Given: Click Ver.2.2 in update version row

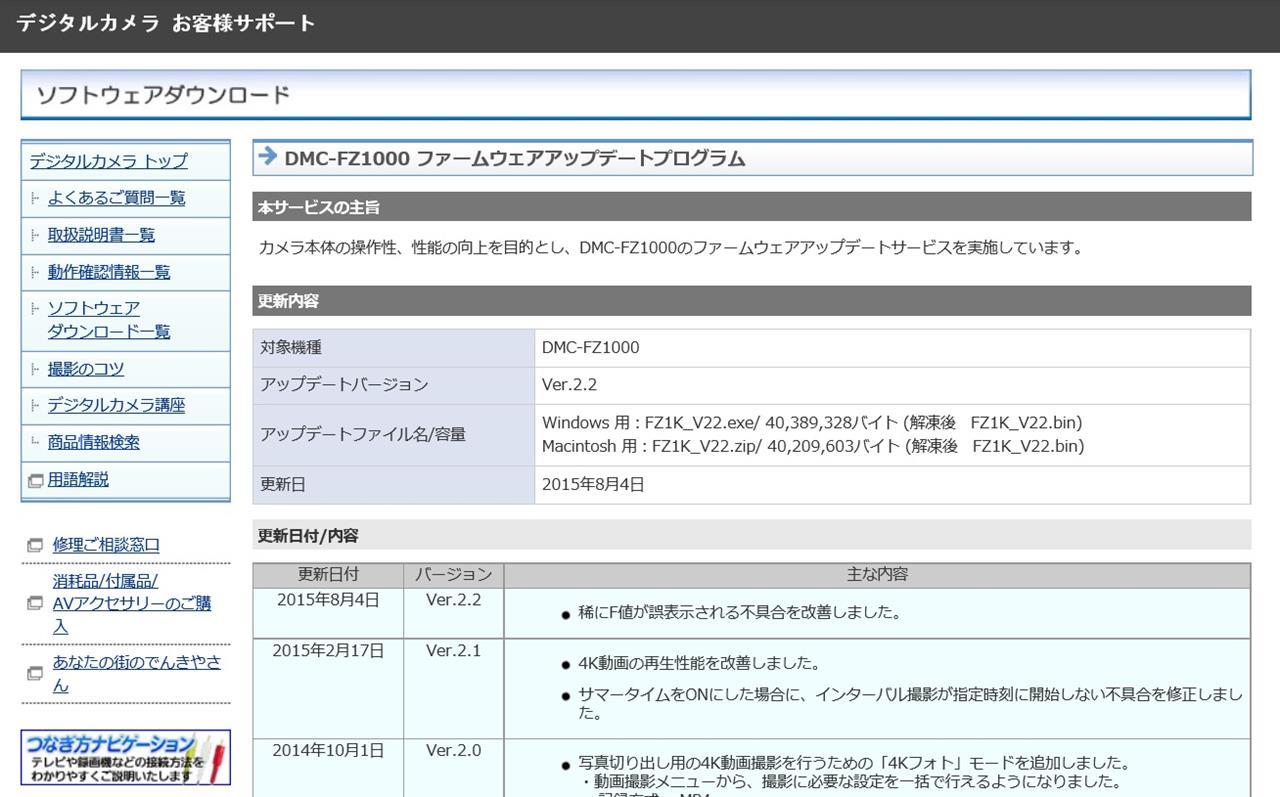Looking at the screenshot, I should pos(570,385).
